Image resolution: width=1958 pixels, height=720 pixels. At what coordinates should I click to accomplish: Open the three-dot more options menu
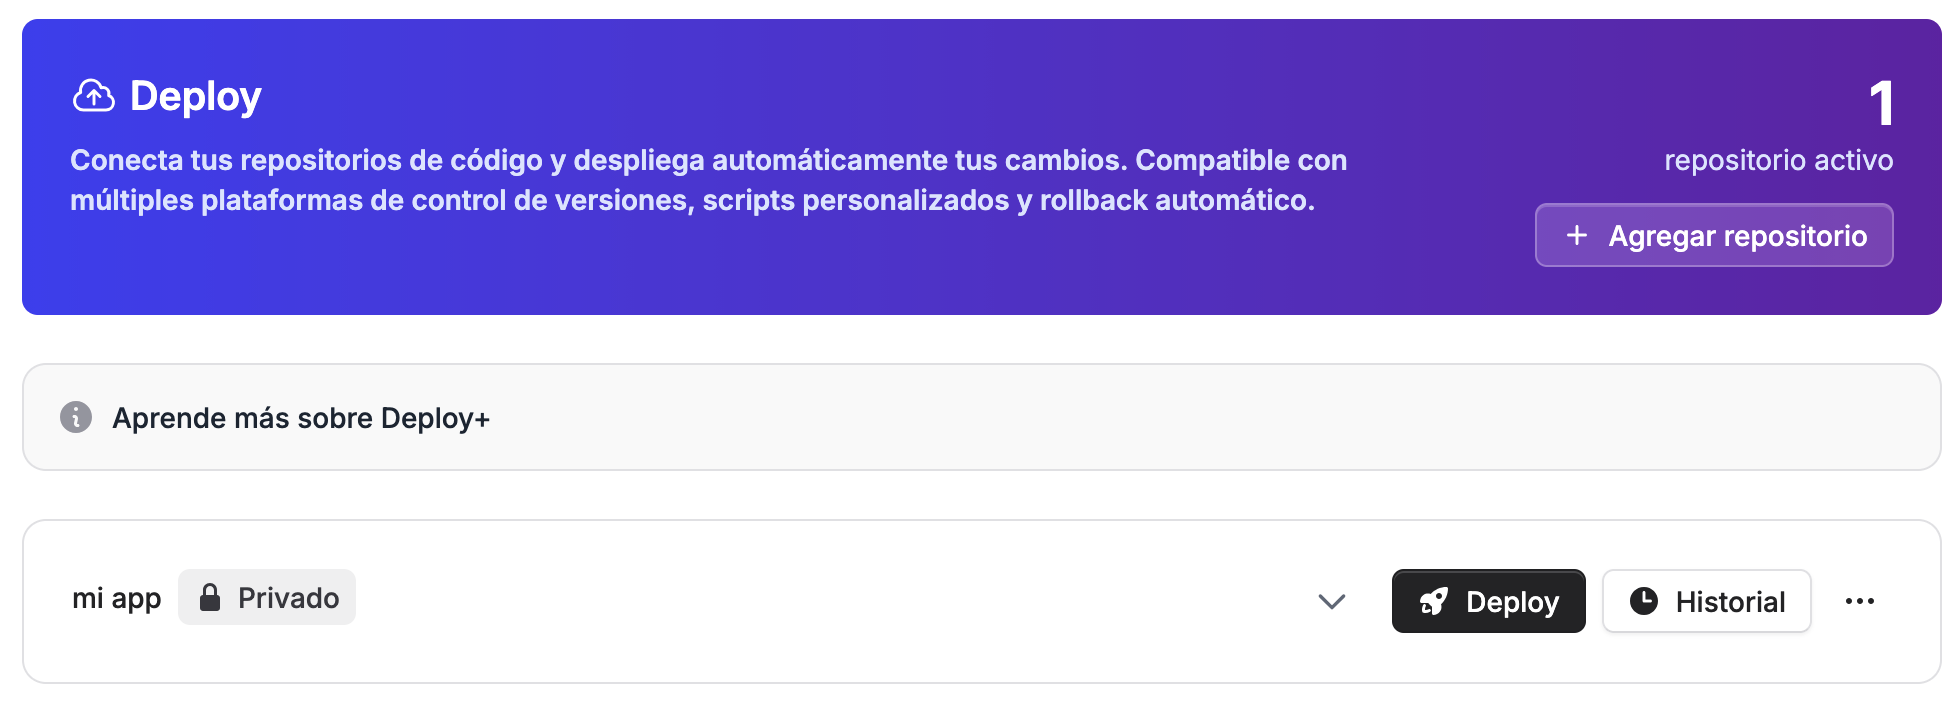point(1859,601)
